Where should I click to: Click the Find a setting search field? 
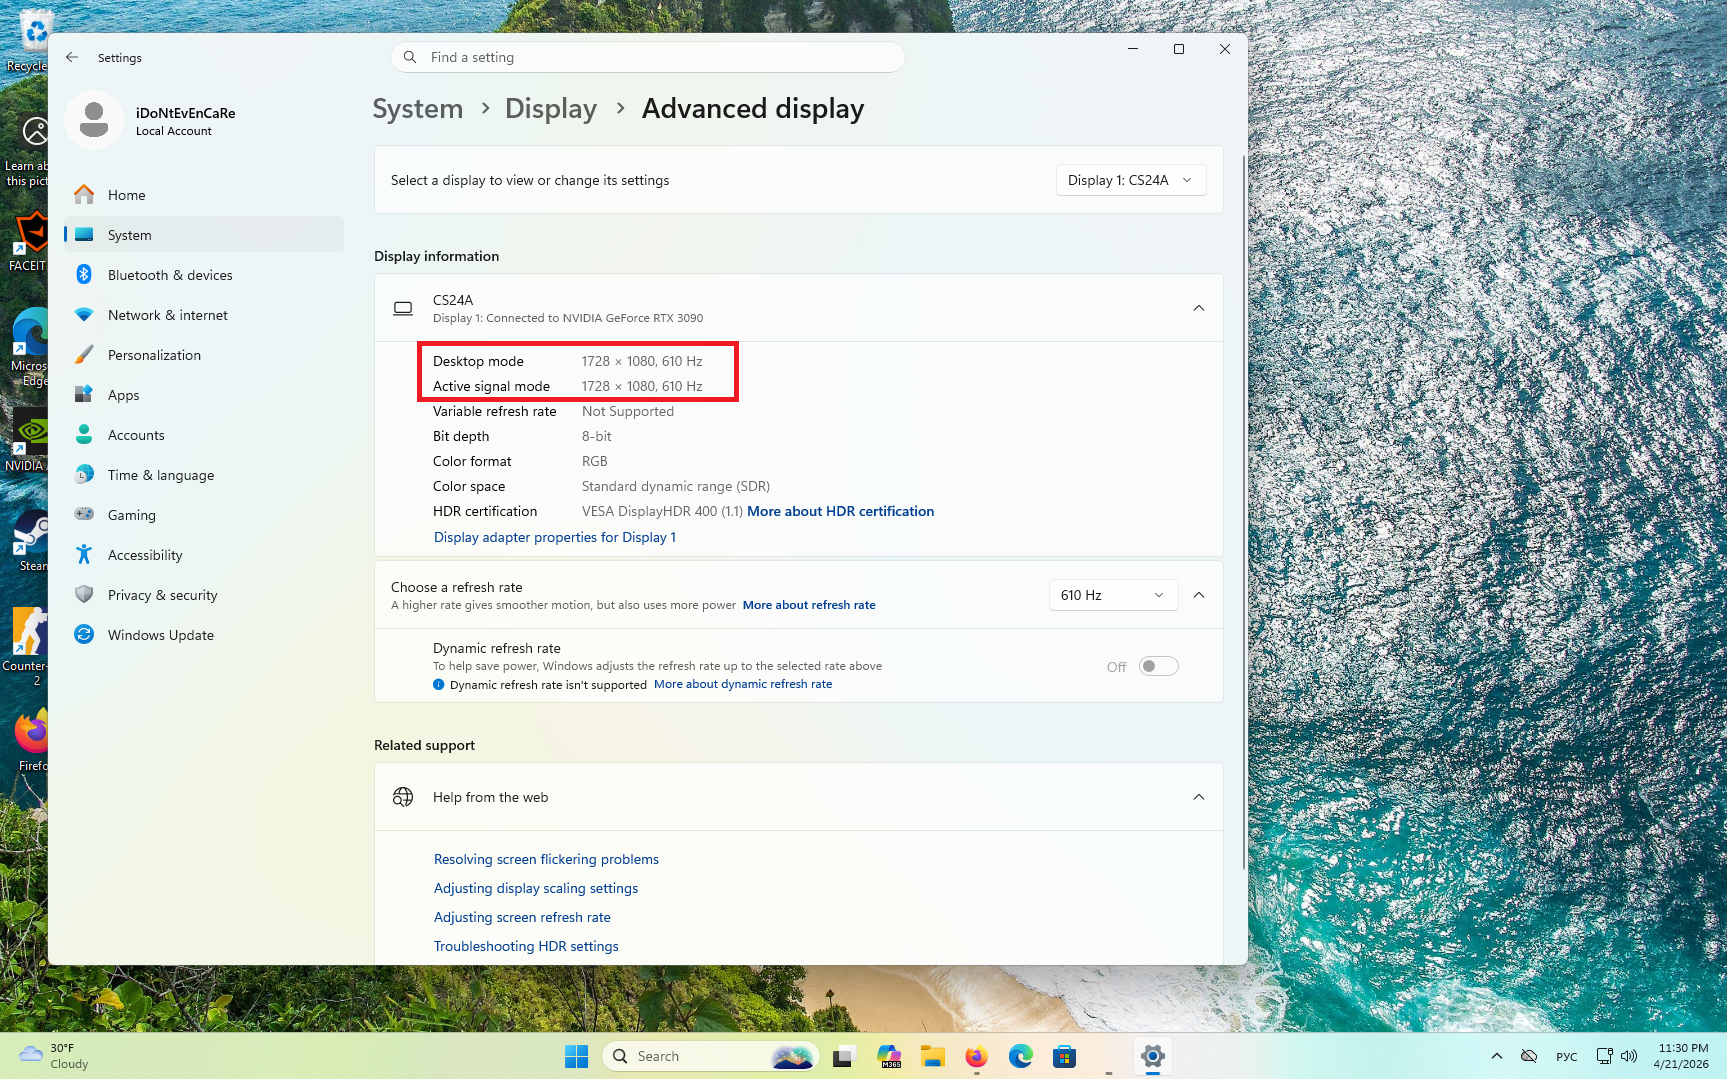click(x=648, y=57)
